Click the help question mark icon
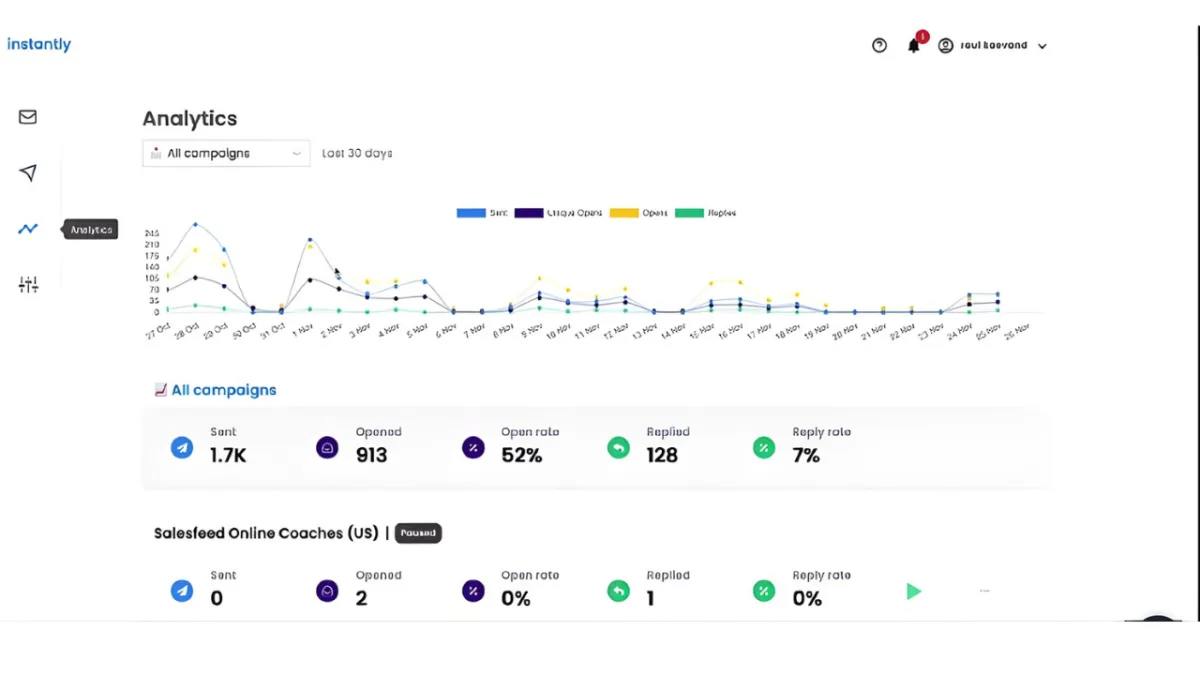The height and width of the screenshot is (675, 1200). (x=879, y=45)
